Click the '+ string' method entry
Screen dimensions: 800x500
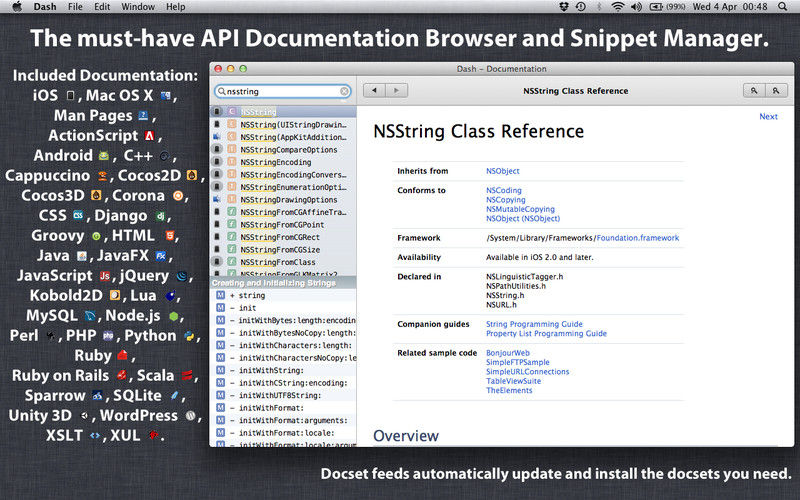tap(283, 295)
